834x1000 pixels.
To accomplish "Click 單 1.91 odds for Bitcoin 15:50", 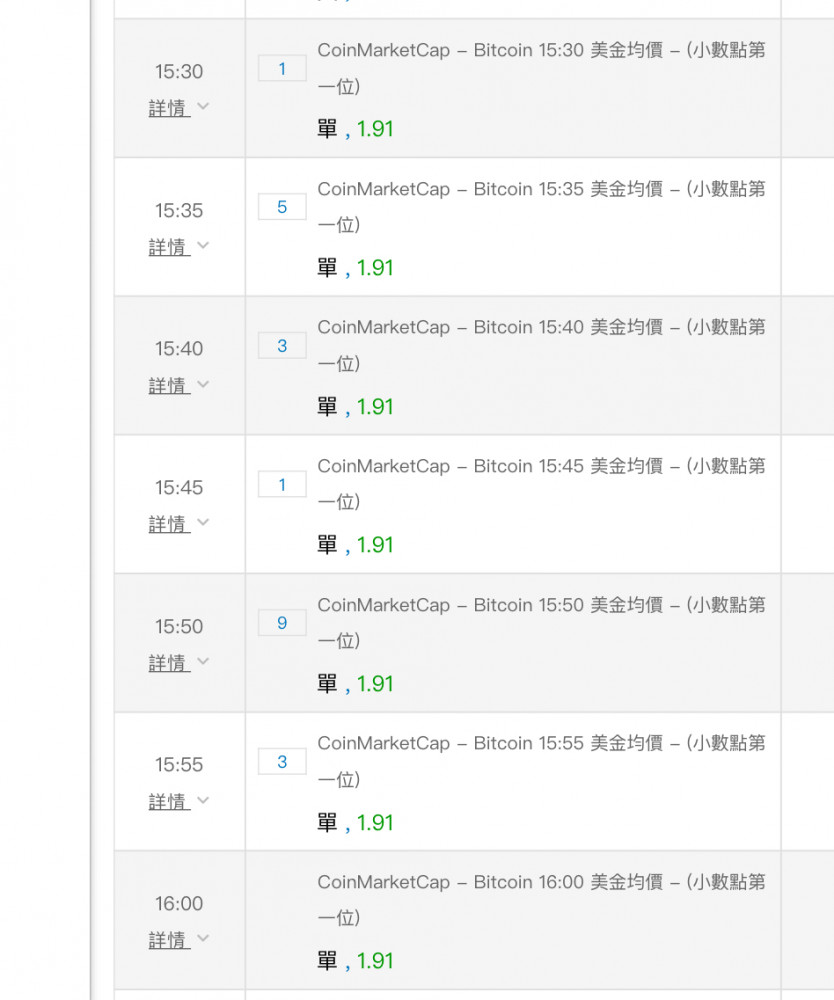I will [356, 684].
